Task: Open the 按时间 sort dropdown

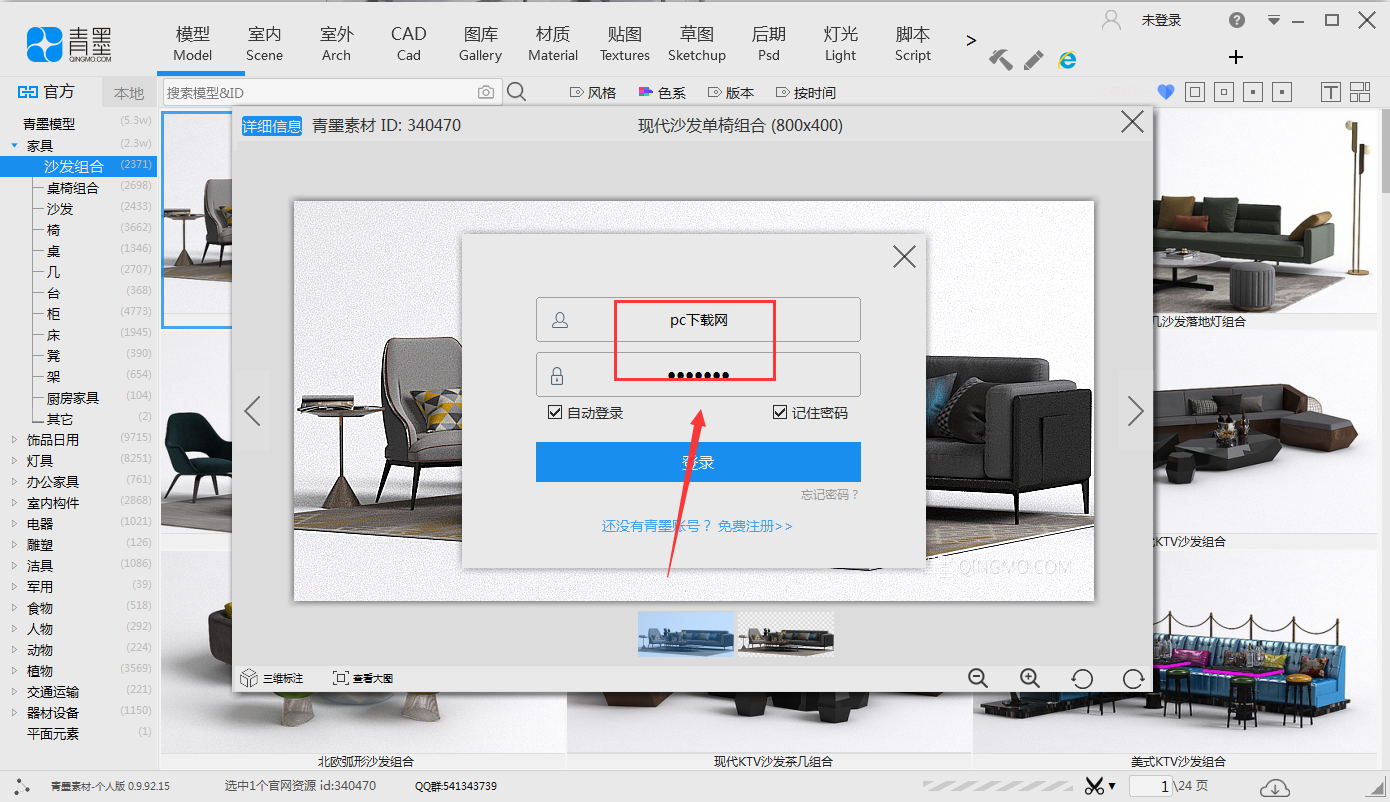Action: pos(806,92)
